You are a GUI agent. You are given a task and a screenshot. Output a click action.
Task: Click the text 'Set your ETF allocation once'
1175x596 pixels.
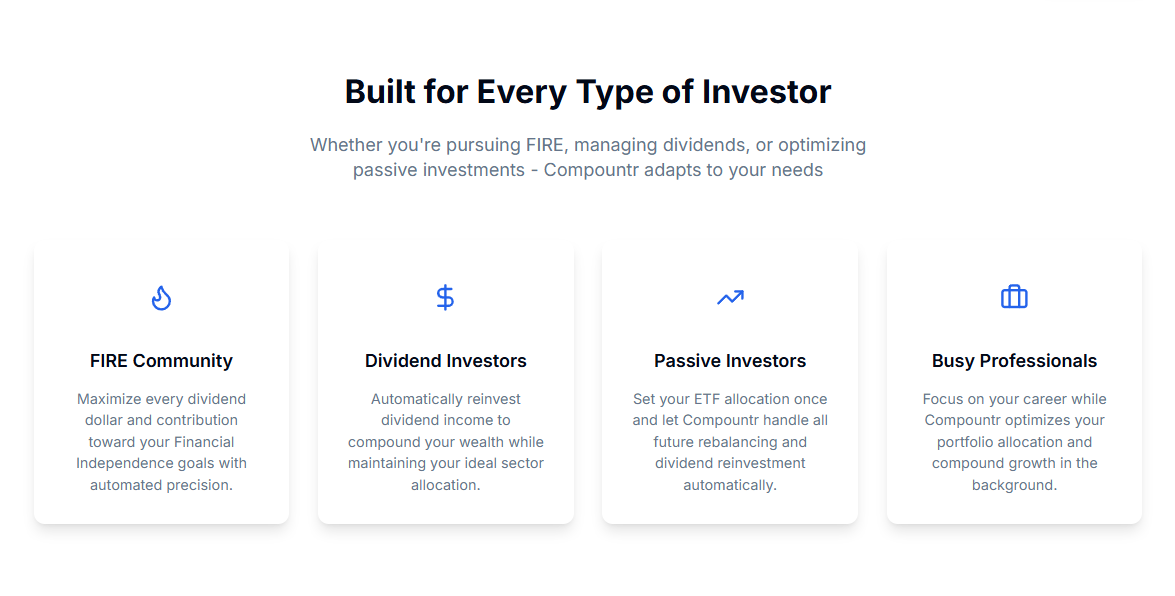[x=730, y=399]
